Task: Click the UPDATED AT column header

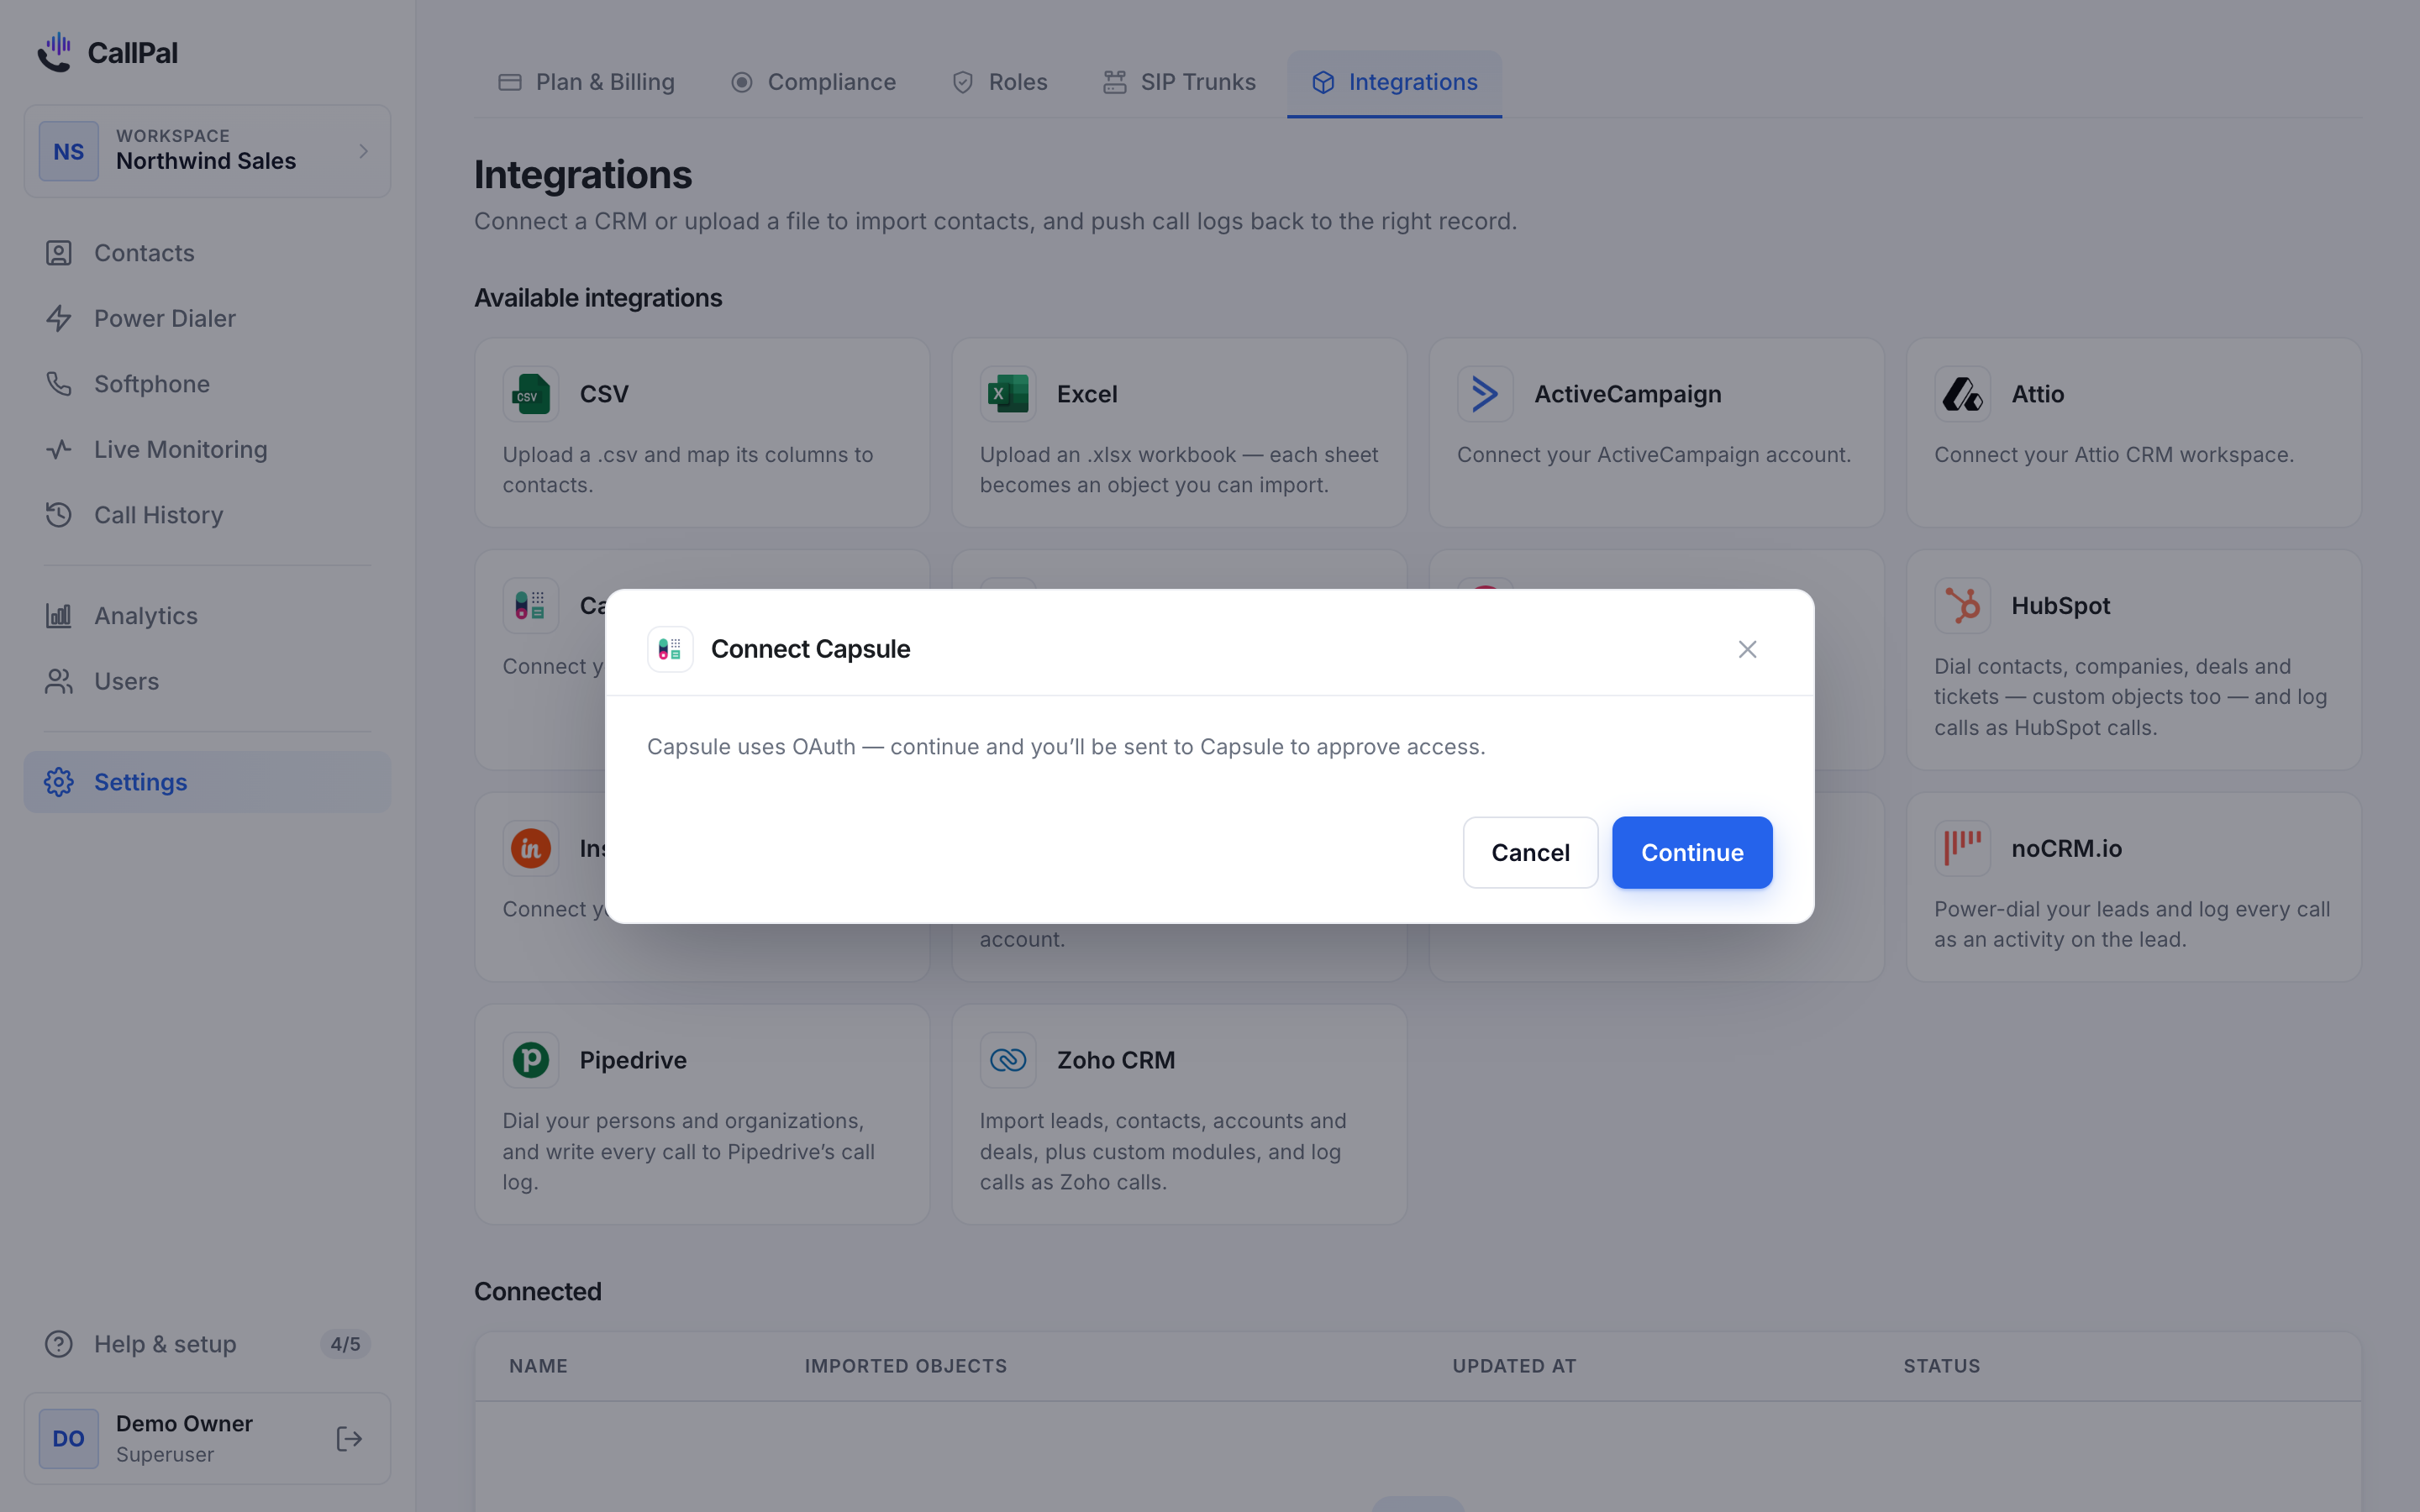Action: tap(1514, 1366)
